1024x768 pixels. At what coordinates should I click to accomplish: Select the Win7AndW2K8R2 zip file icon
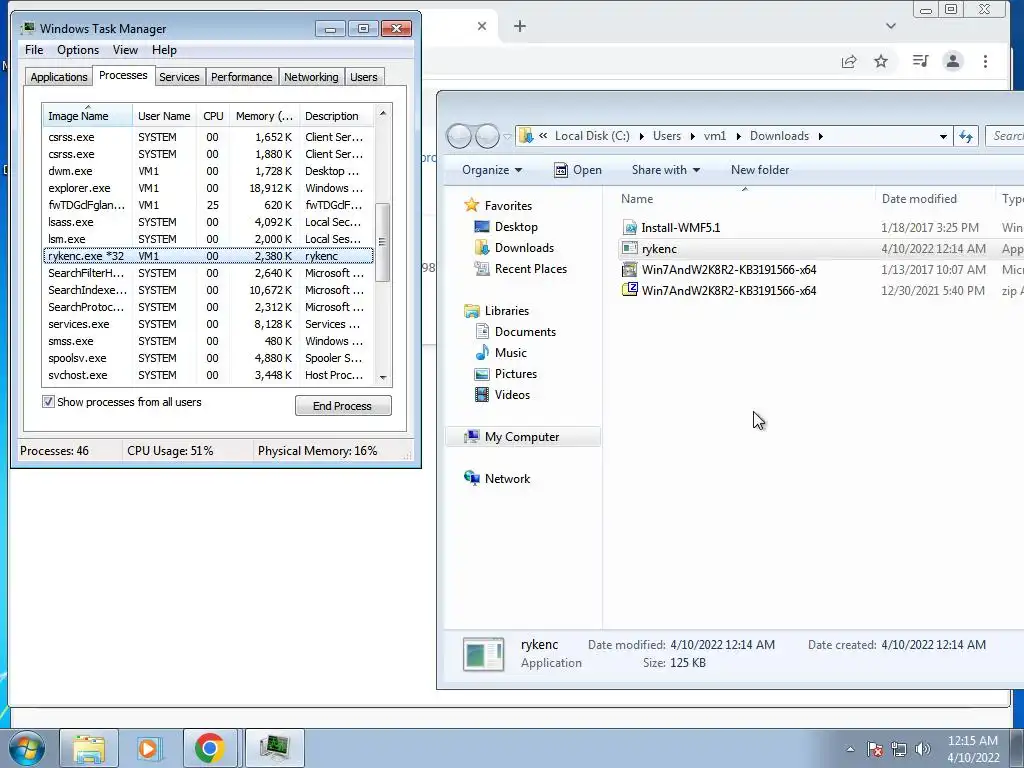pyautogui.click(x=630, y=290)
